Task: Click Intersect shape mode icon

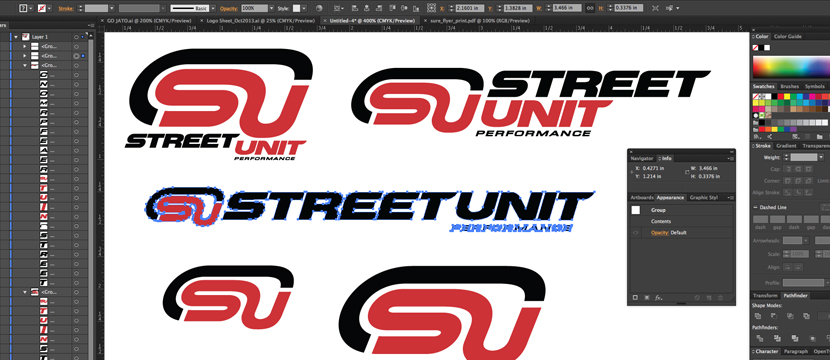Action: click(x=790, y=316)
